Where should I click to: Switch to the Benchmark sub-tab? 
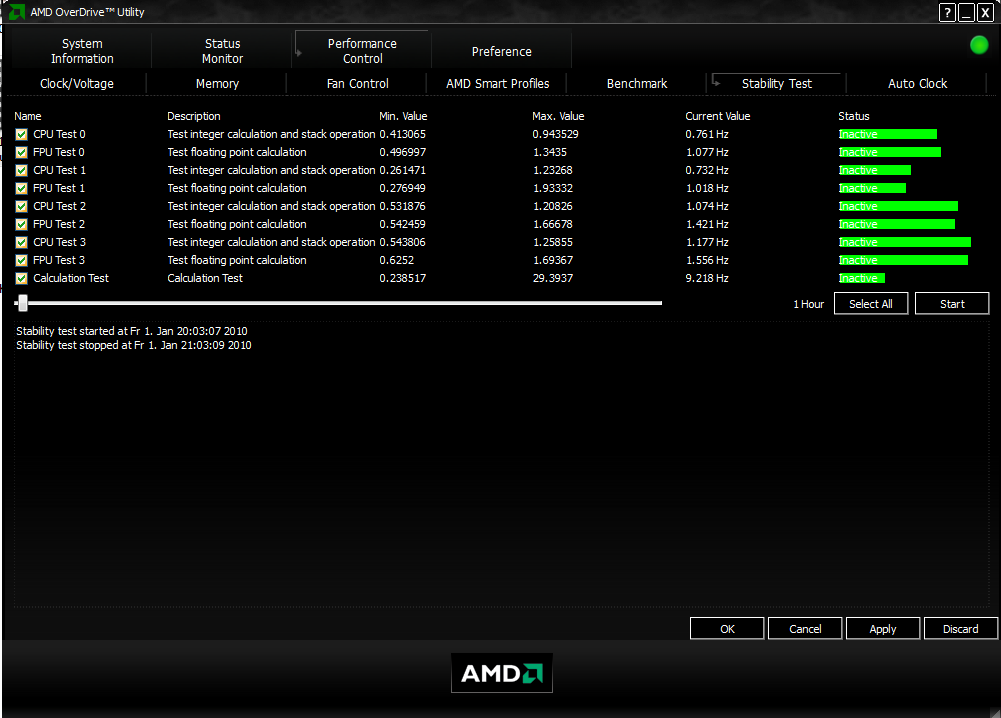pos(636,84)
